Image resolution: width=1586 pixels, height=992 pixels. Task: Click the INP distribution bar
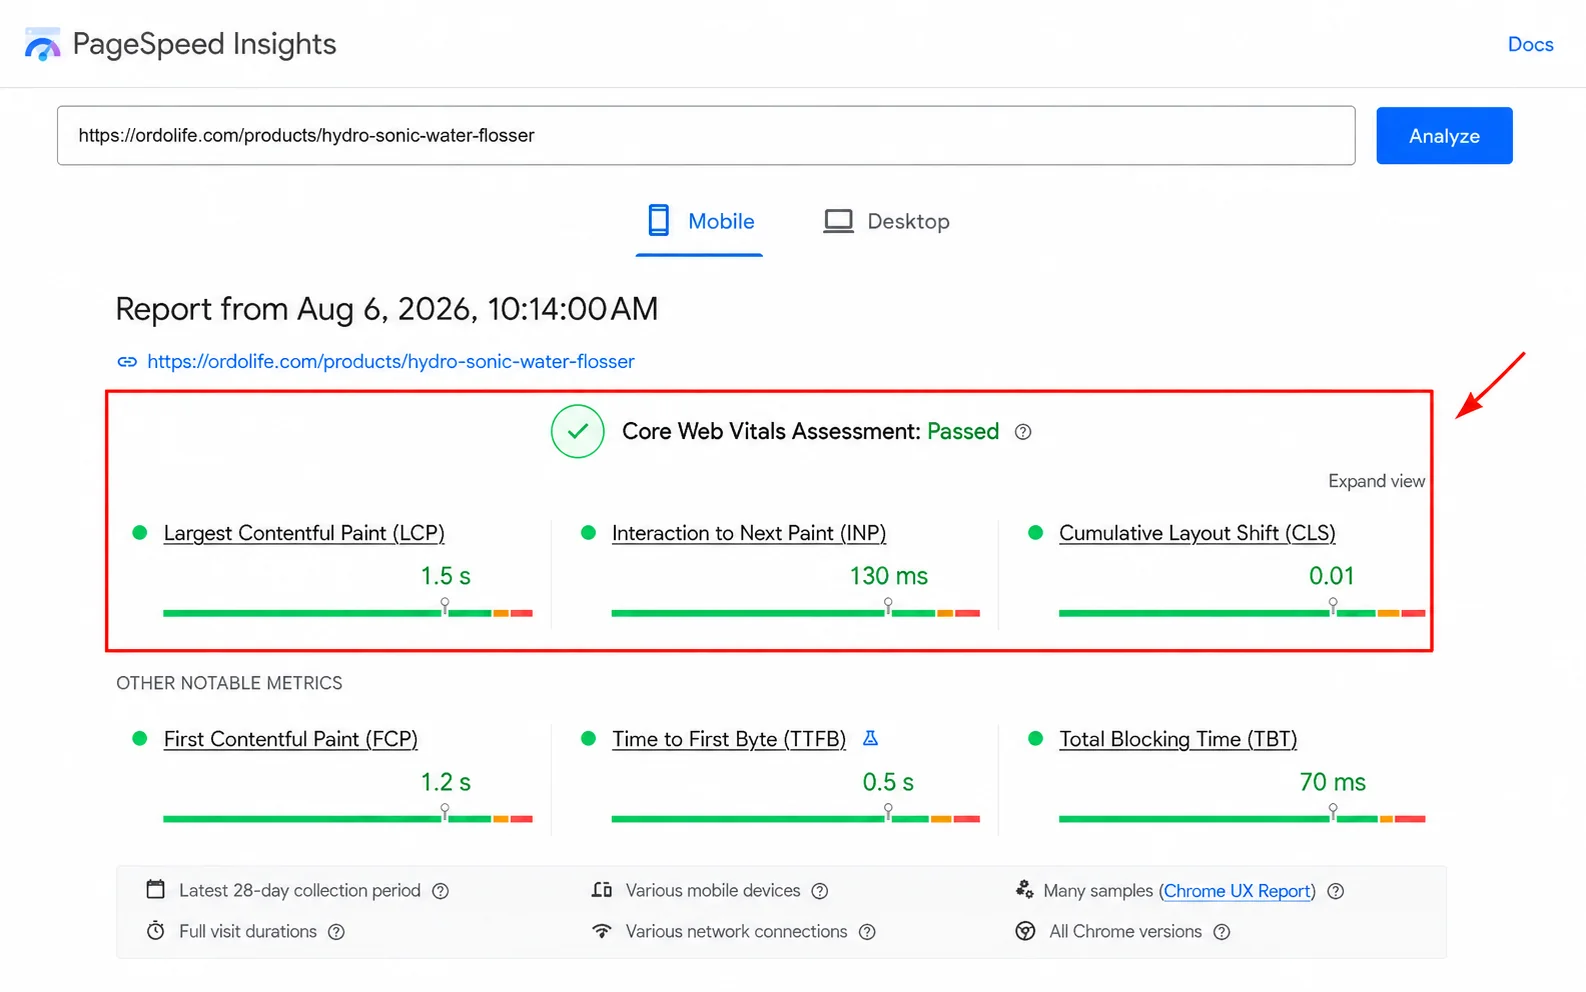(795, 613)
